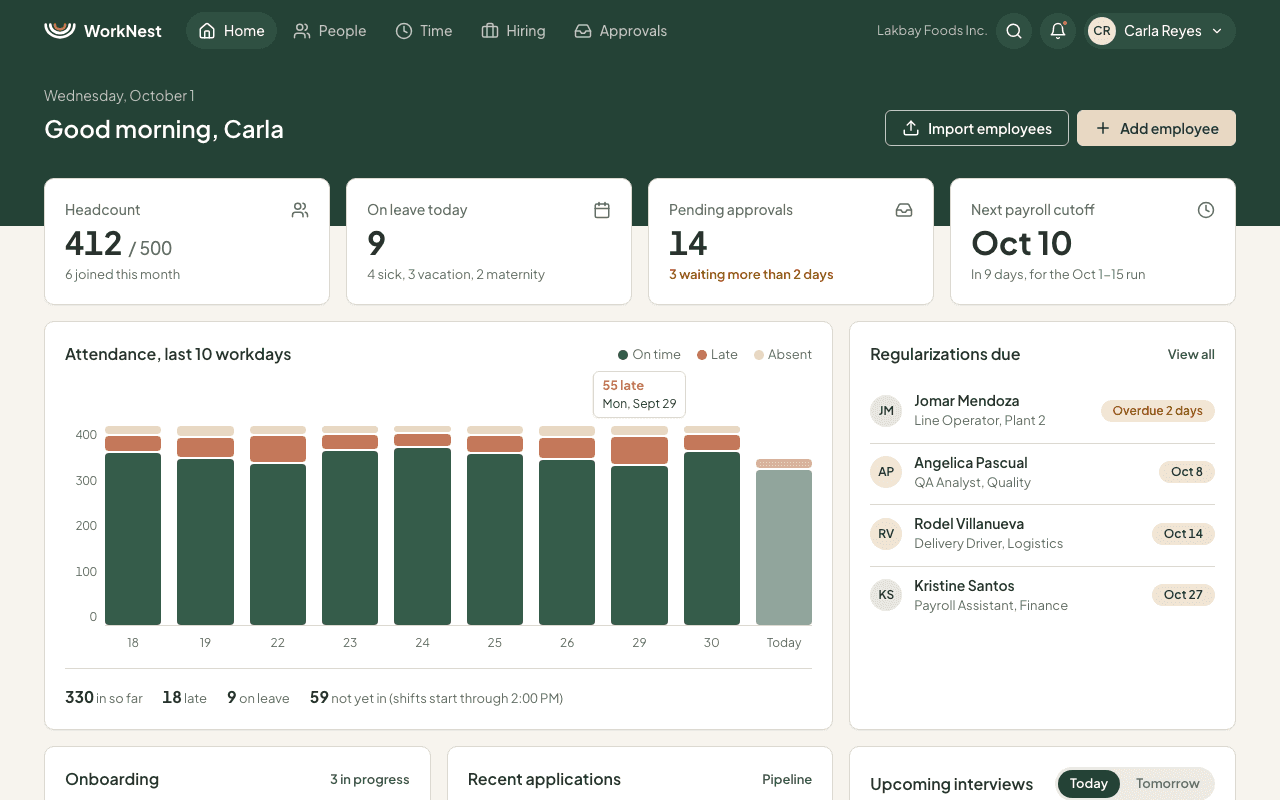
Task: Switch upcoming interviews to Tomorrow
Action: 1167,784
